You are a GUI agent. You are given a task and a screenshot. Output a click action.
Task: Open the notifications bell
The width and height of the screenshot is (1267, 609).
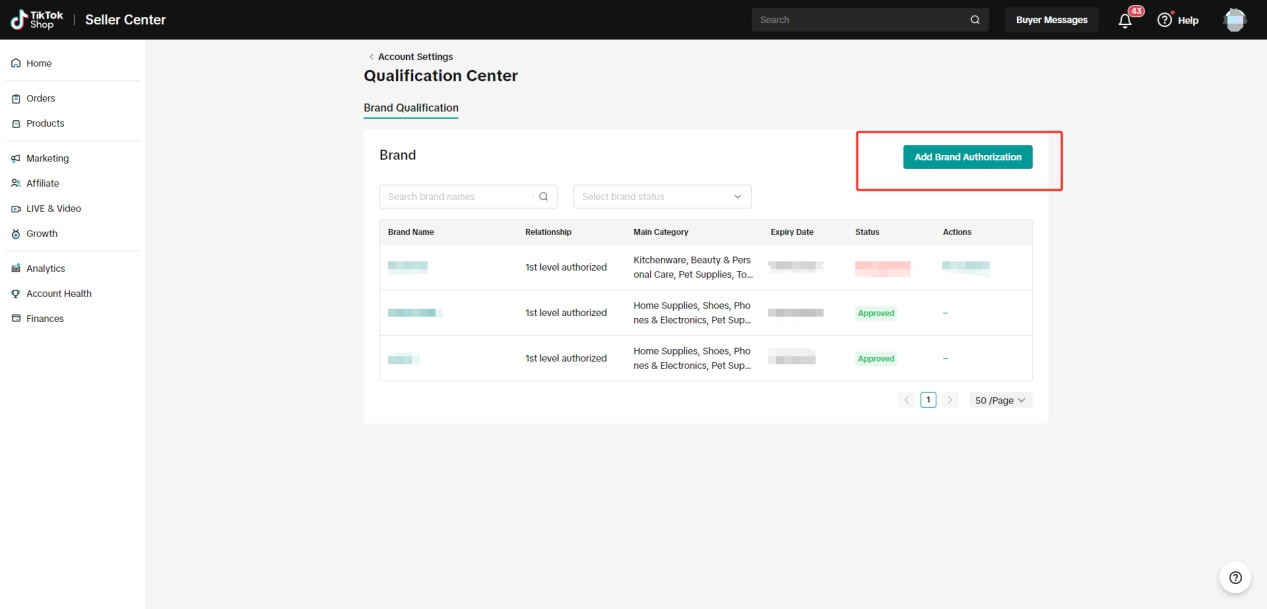pyautogui.click(x=1125, y=20)
